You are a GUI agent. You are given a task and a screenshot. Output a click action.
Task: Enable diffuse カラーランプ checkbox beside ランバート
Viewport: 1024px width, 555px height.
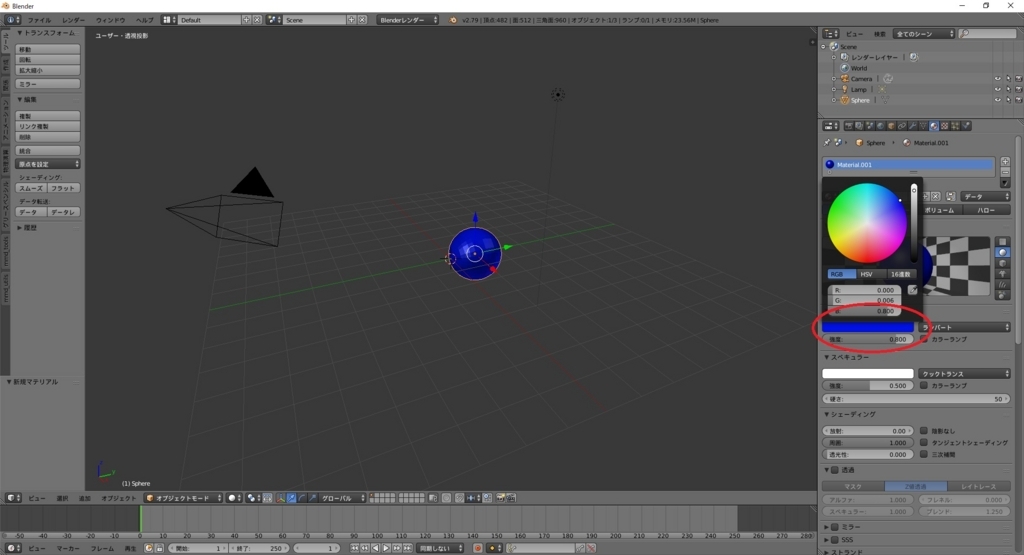(924, 339)
